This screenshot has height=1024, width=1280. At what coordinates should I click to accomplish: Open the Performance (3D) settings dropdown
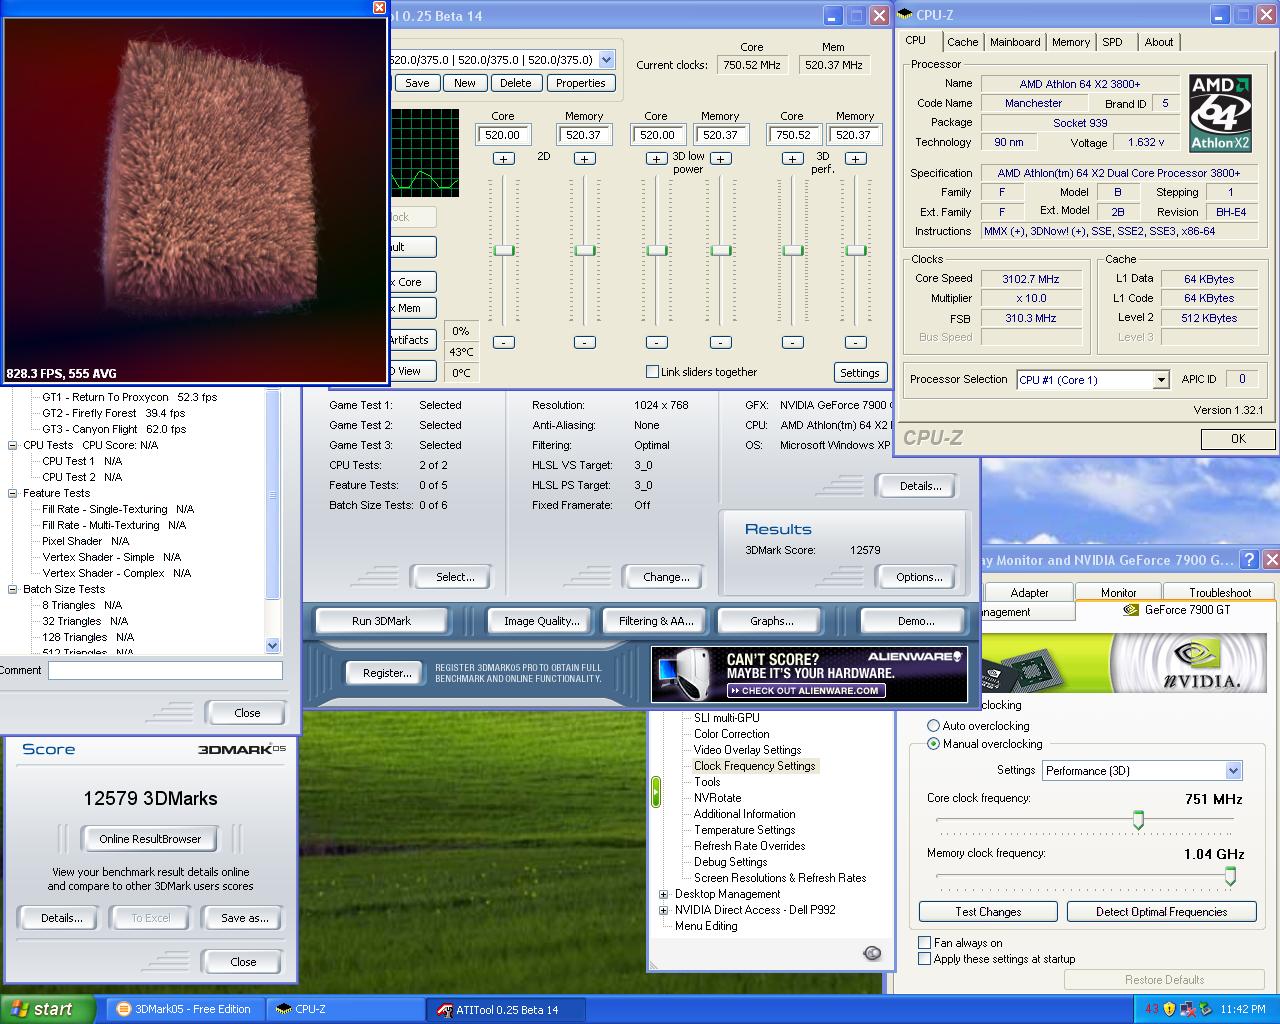(1233, 771)
